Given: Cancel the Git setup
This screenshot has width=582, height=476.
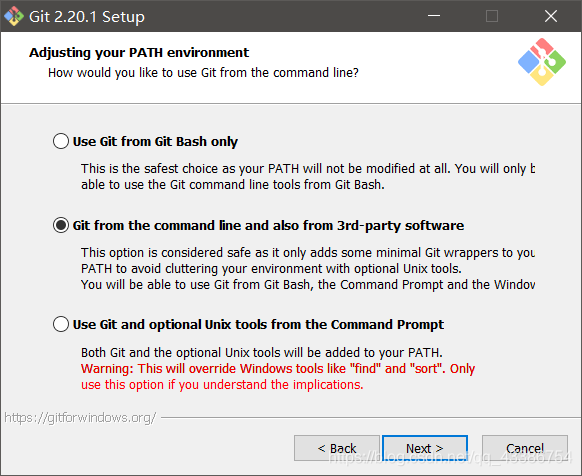Looking at the screenshot, I should [x=524, y=448].
